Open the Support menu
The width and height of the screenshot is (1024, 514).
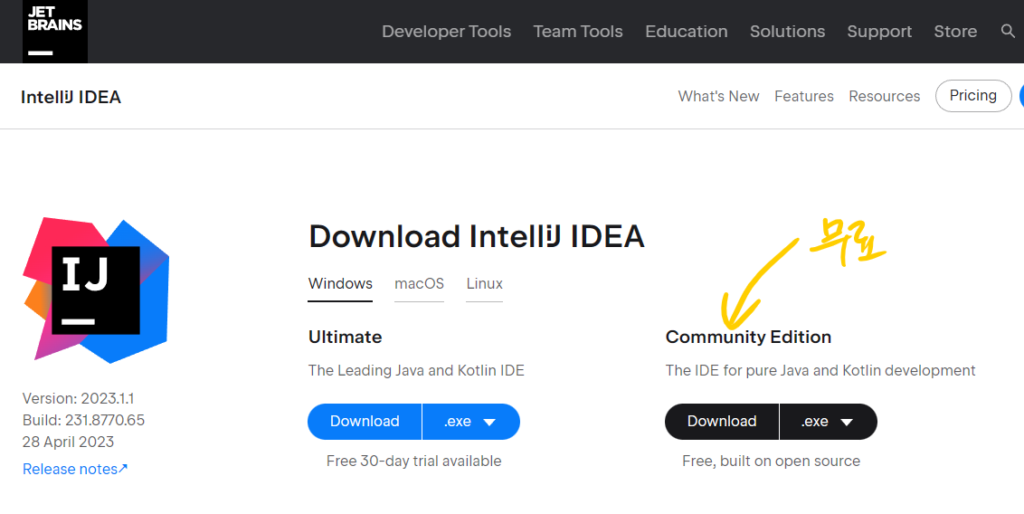click(879, 31)
